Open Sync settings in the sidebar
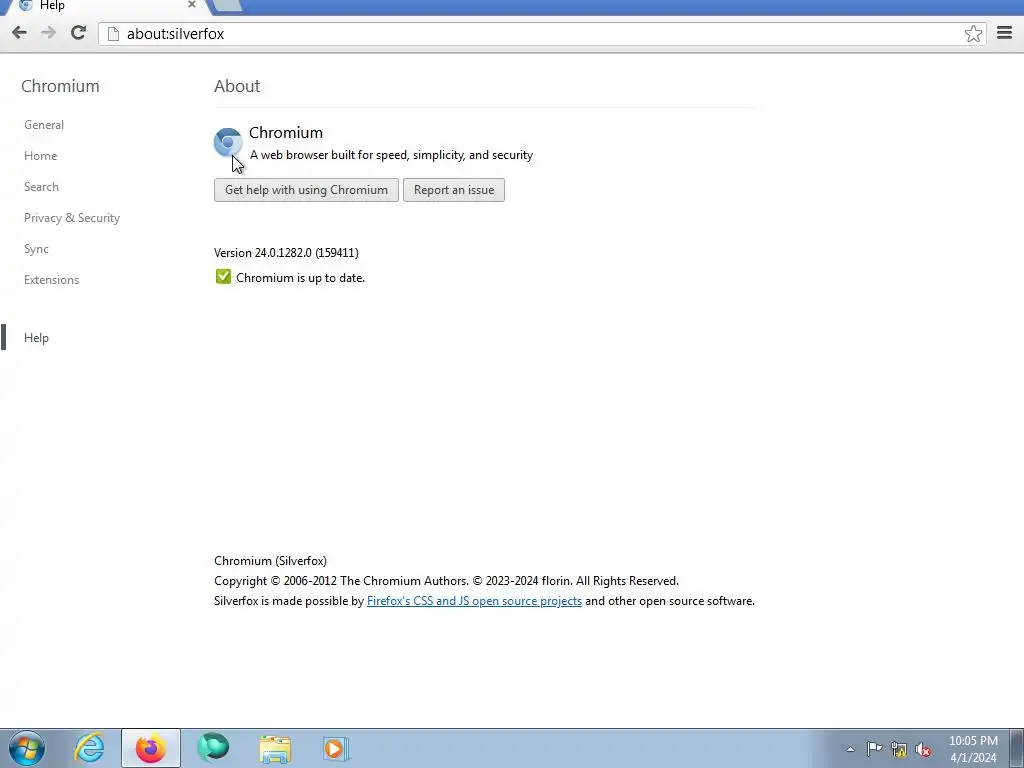Viewport: 1024px width, 768px height. (x=36, y=249)
